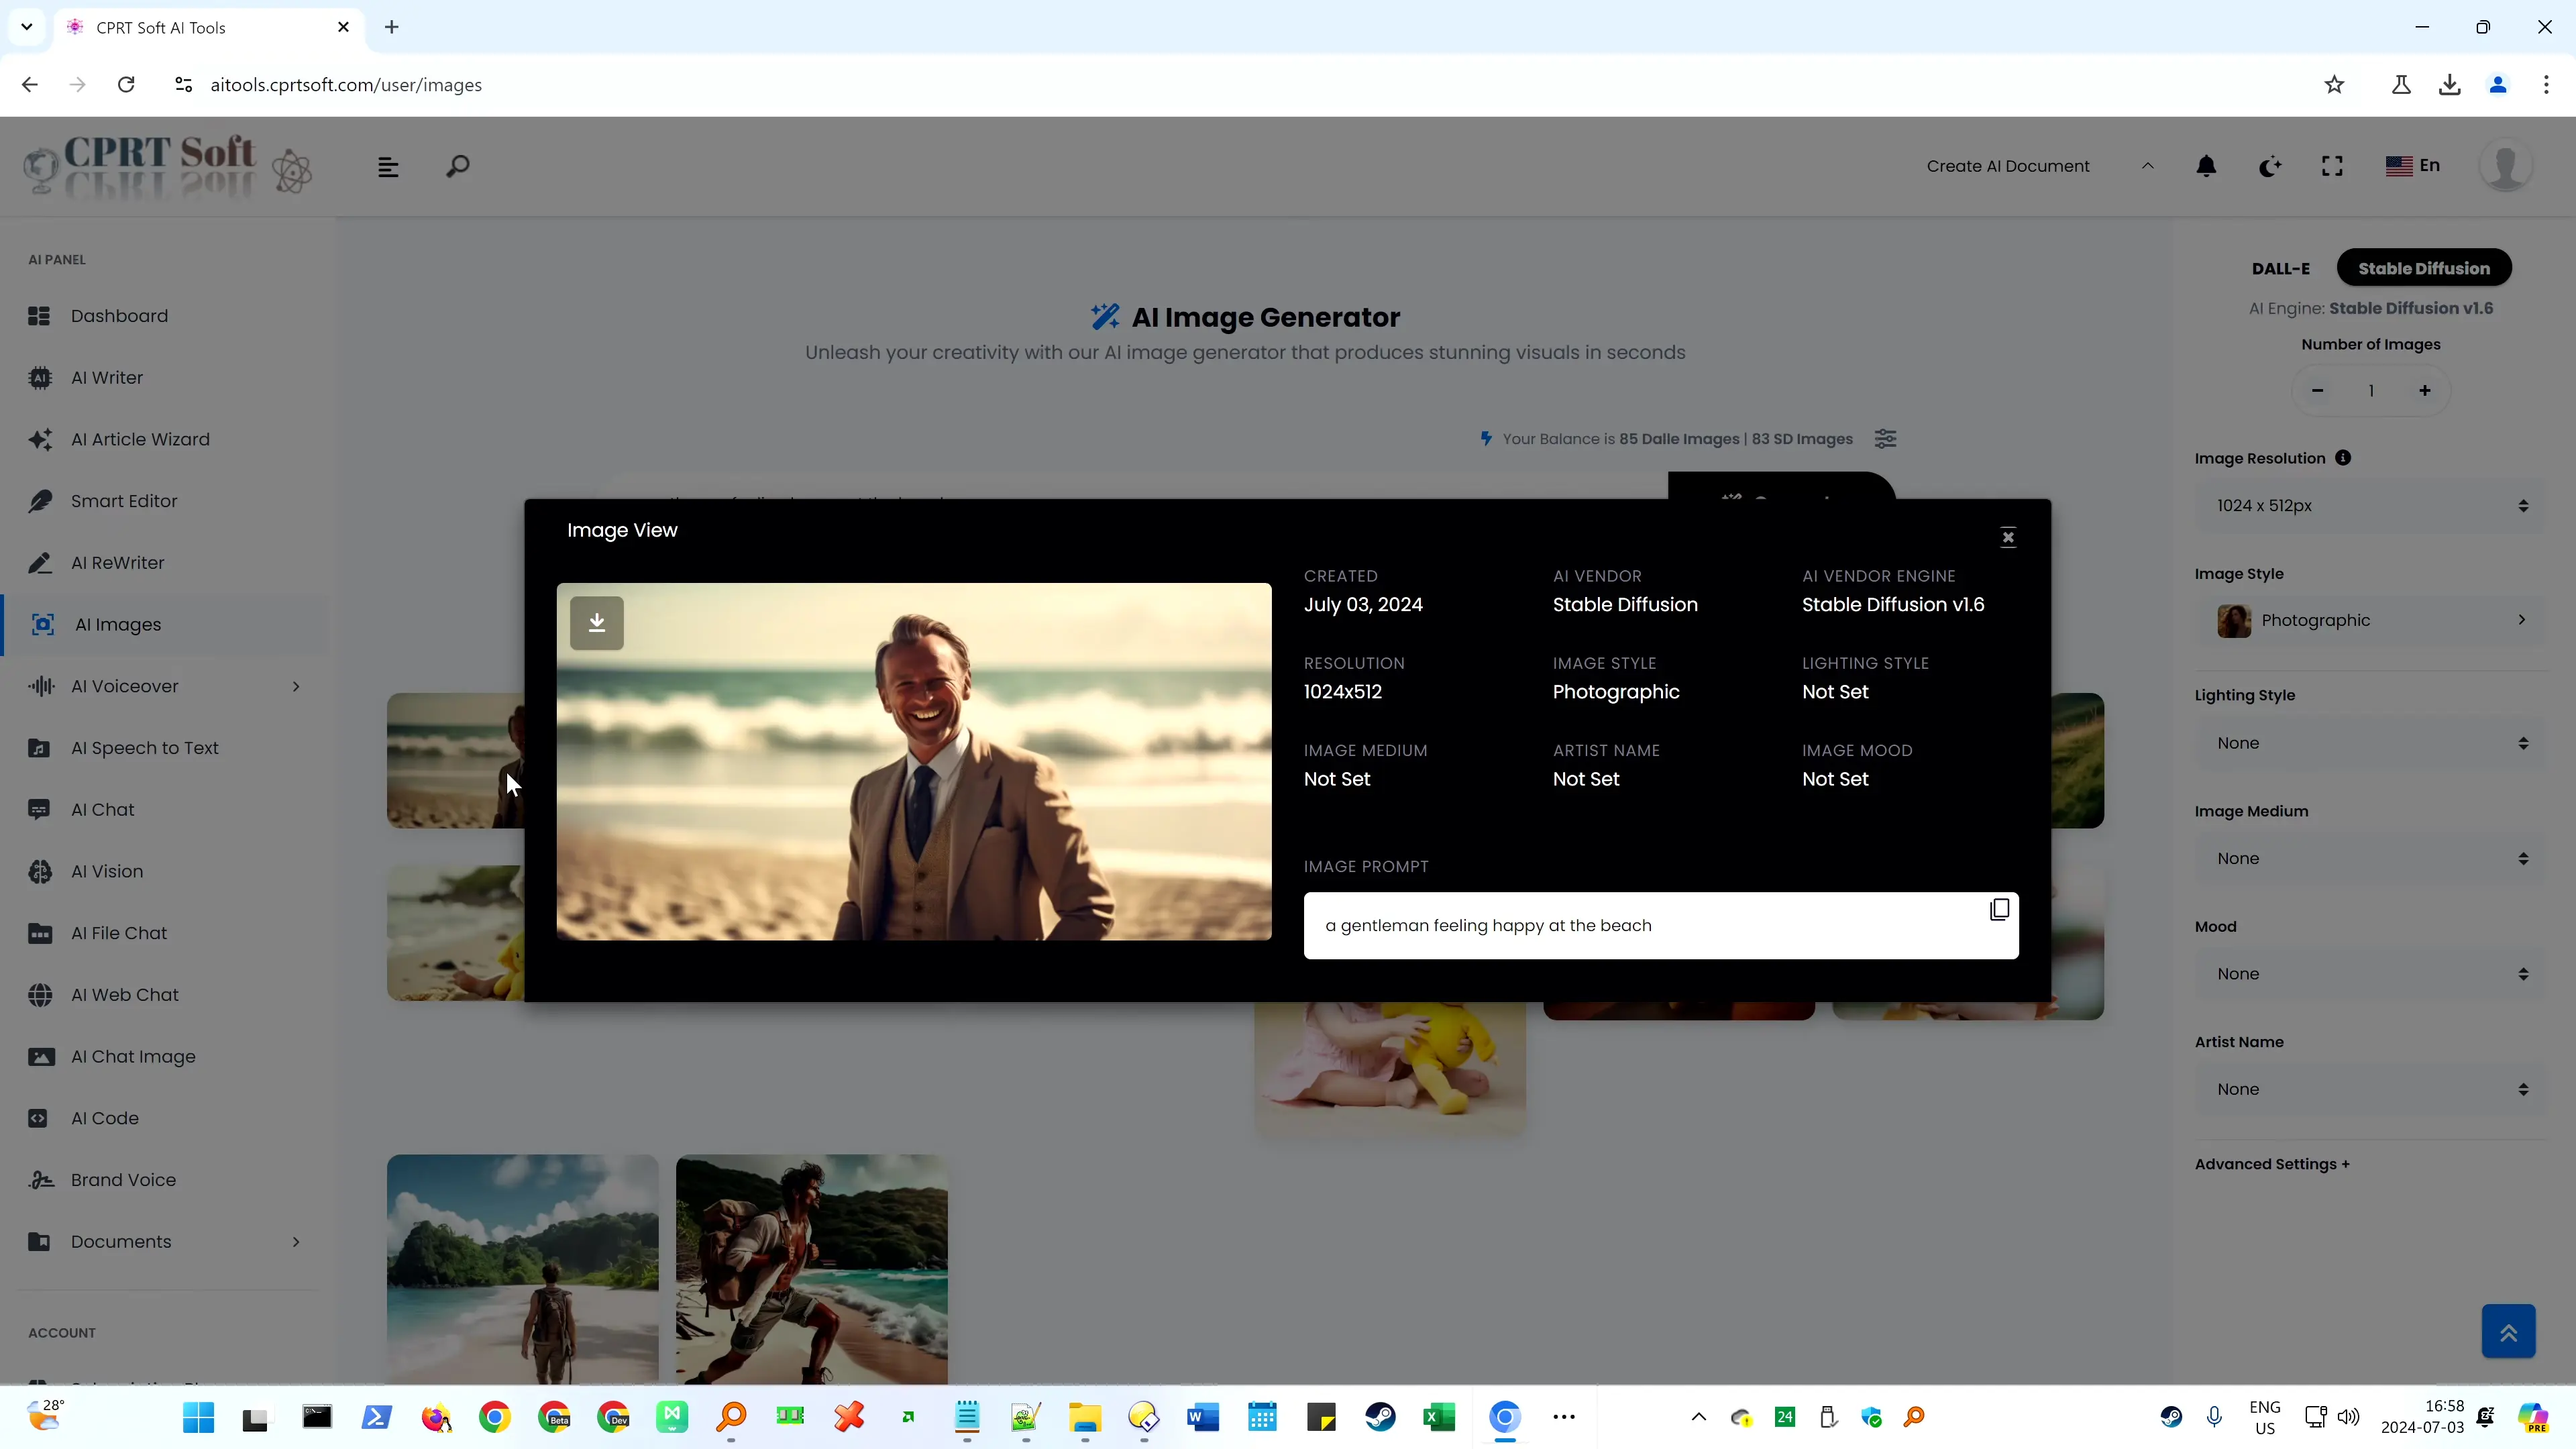The height and width of the screenshot is (1449, 2576).
Task: Toggle Stable Diffusion engine selection
Action: coord(2426,267)
